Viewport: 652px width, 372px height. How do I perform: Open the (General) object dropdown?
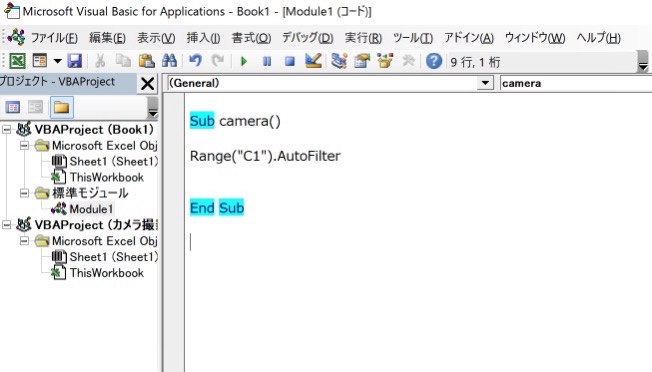coord(485,83)
